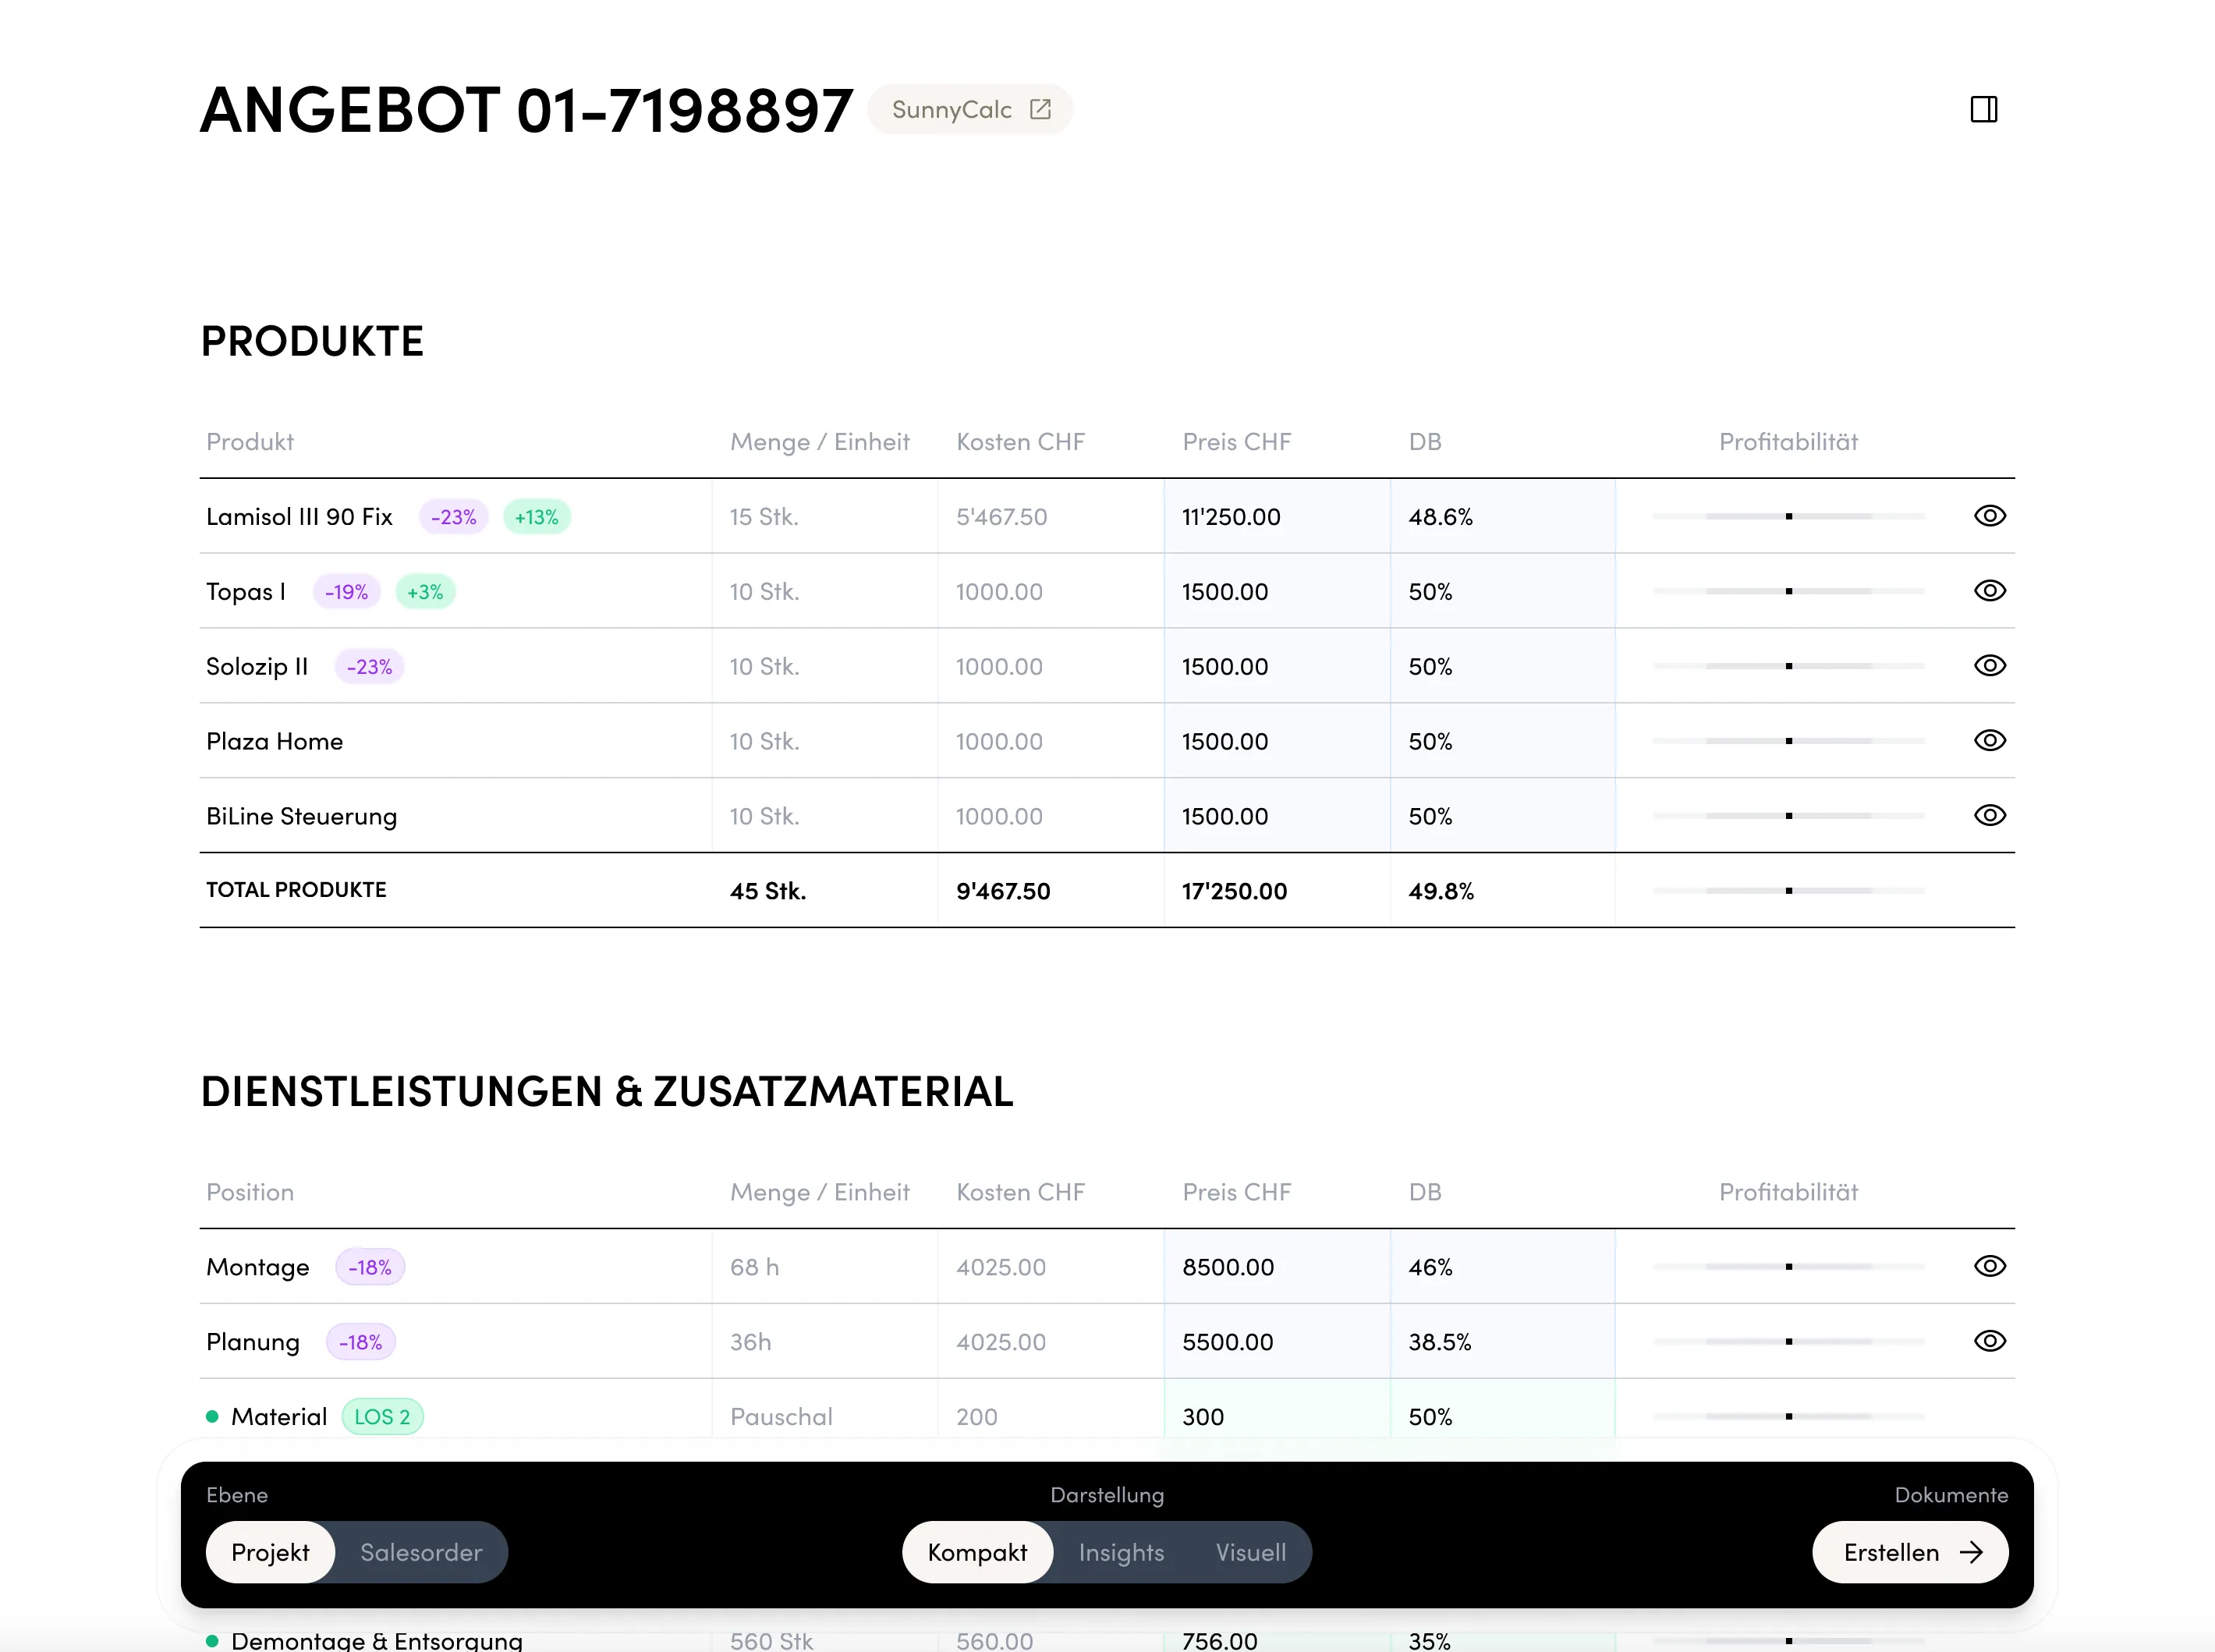Select the Salesorder level
2215x1652 pixels.
point(420,1552)
